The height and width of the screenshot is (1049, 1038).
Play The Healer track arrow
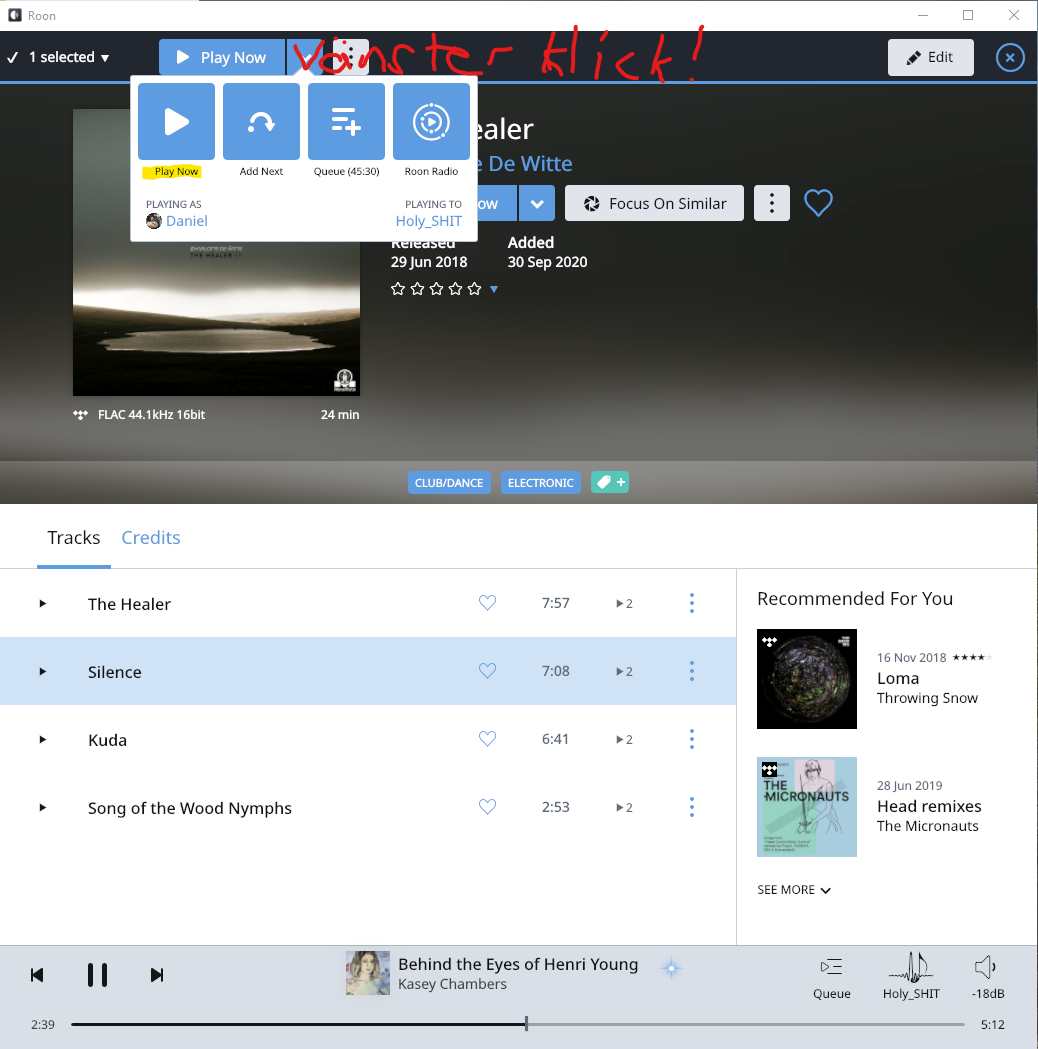(43, 603)
